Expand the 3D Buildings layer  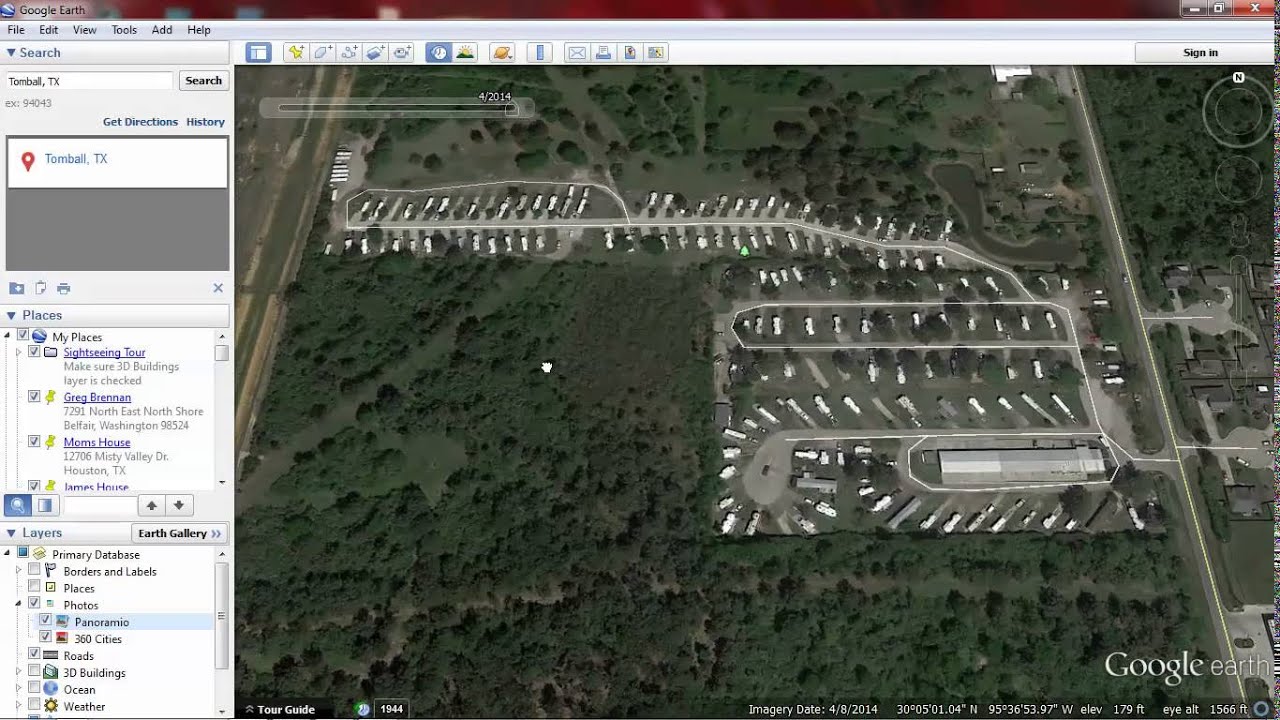click(x=18, y=672)
